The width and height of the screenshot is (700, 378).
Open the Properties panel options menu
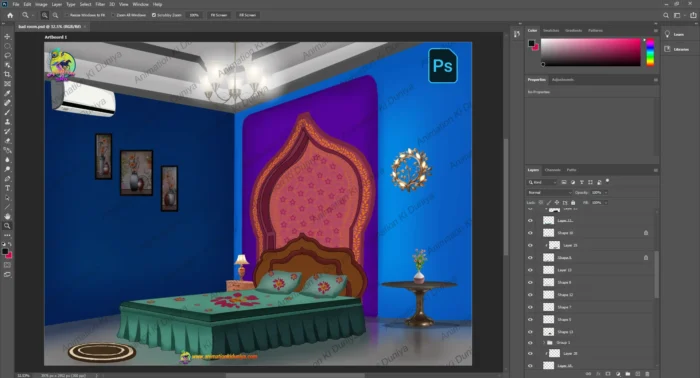click(x=655, y=80)
